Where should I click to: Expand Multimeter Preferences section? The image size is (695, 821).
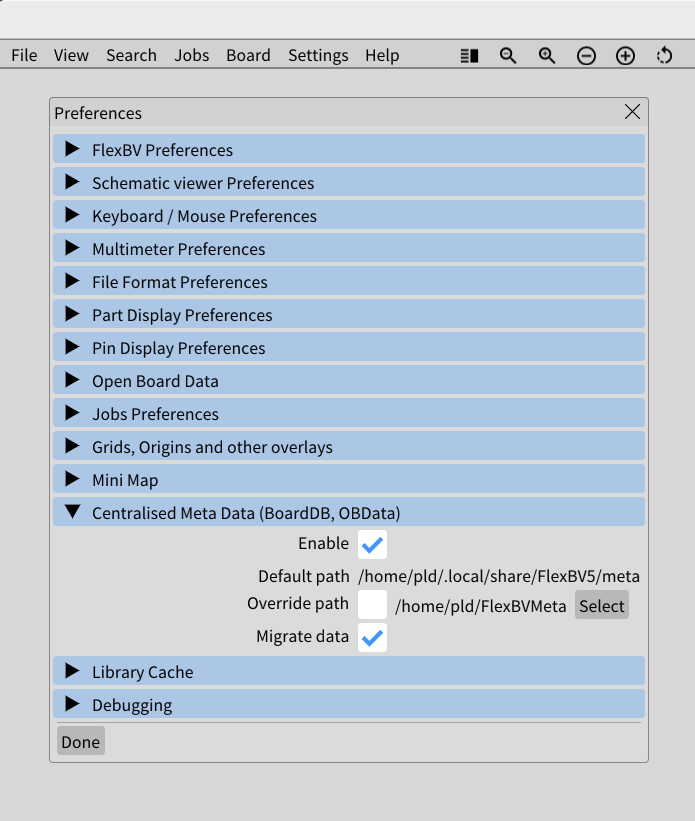[349, 248]
